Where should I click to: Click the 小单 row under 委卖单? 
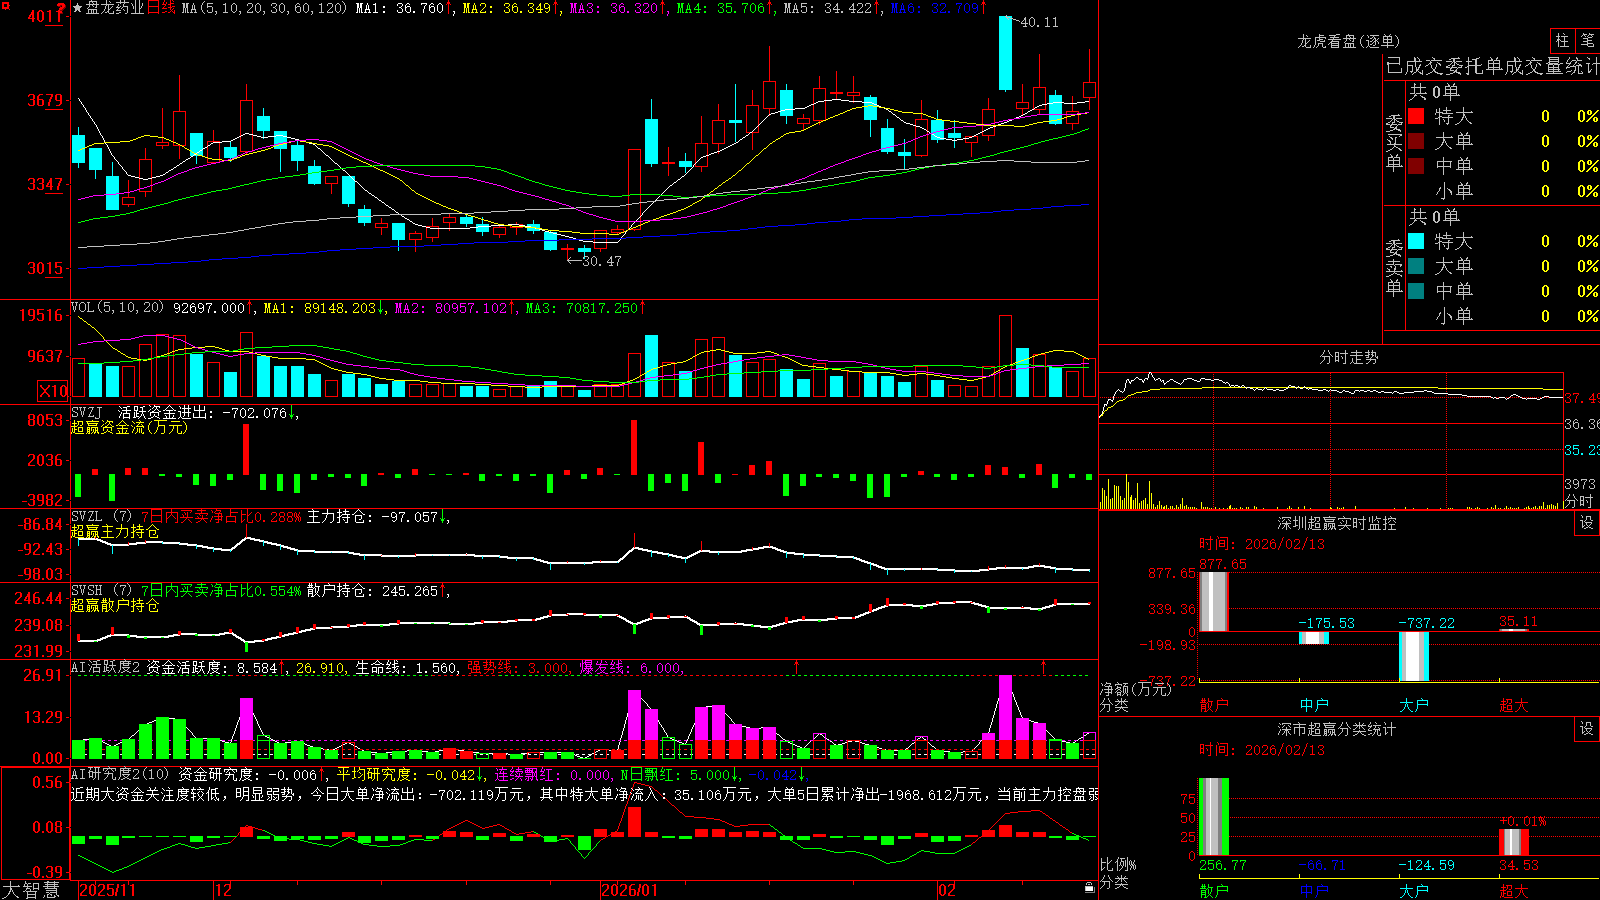click(1503, 316)
